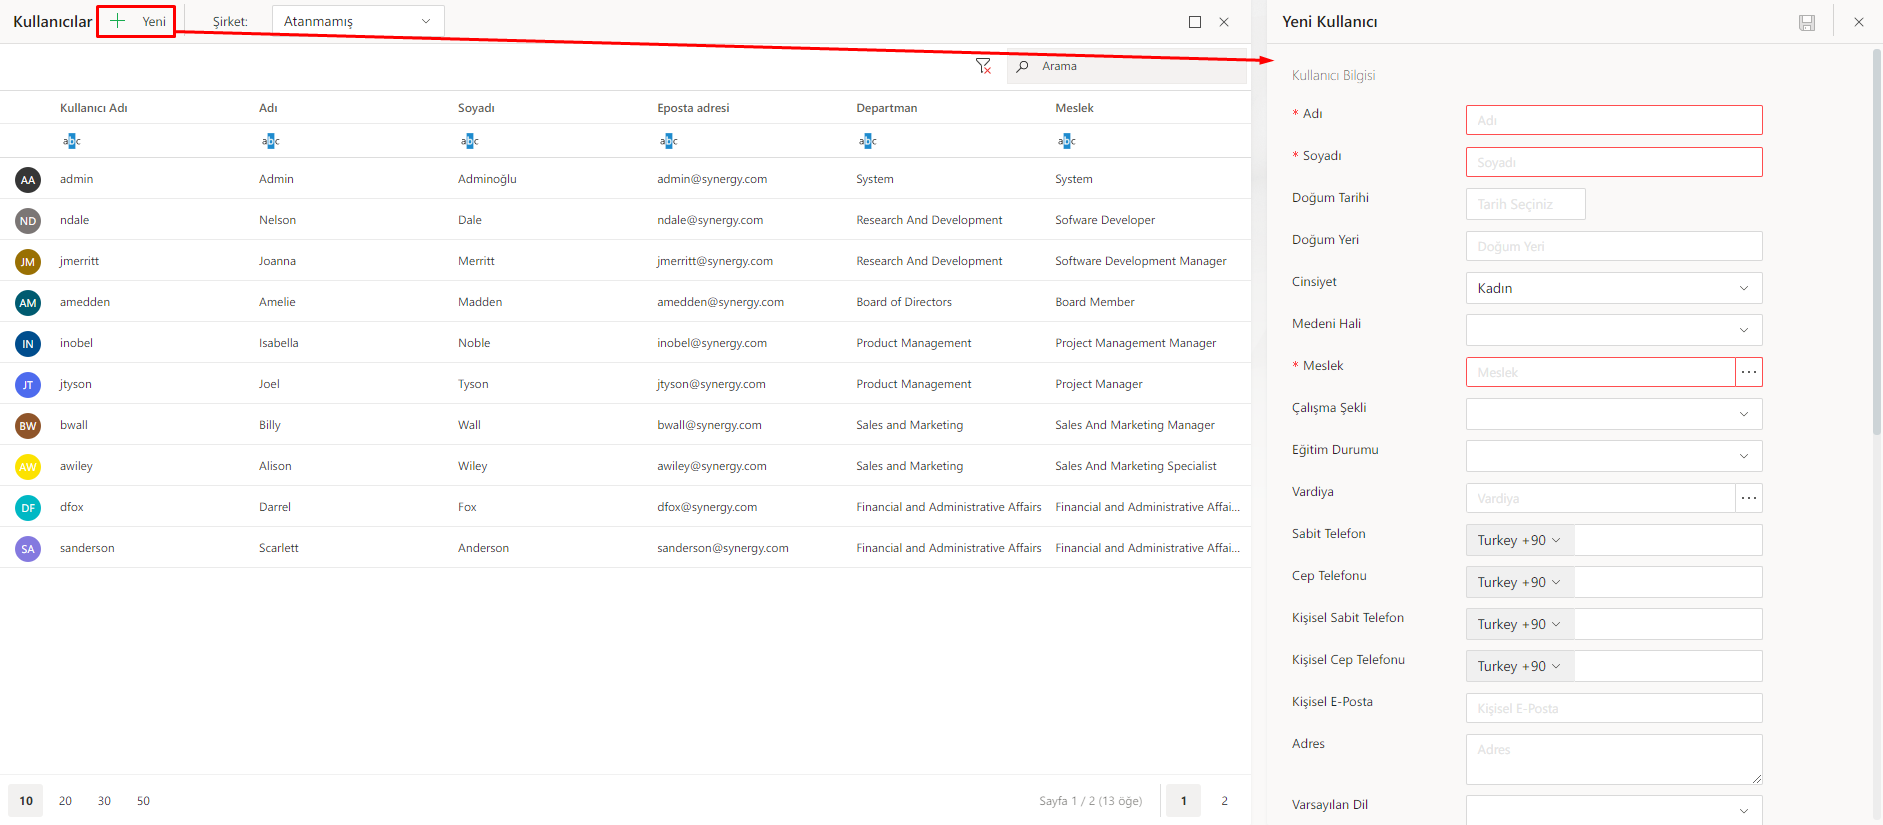Viewport: 1883px width, 825px height.
Task: Close the Yeni Kullanıcı panel
Action: [x=1859, y=22]
